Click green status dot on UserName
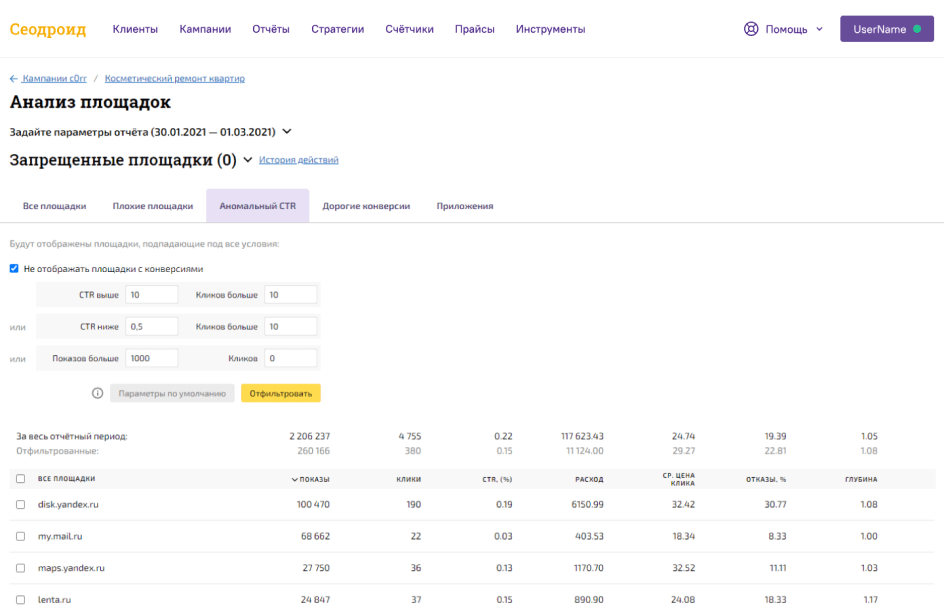 point(917,29)
